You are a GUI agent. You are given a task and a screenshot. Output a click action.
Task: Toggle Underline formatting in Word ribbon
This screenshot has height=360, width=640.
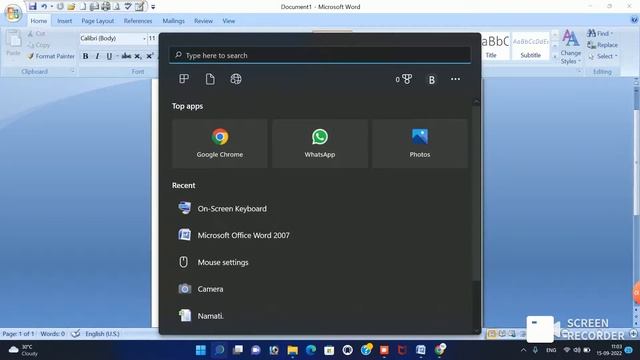click(109, 56)
